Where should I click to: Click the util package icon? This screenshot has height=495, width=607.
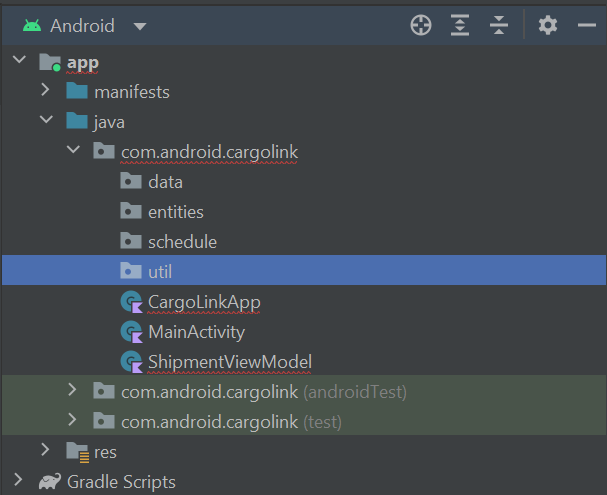coord(131,271)
